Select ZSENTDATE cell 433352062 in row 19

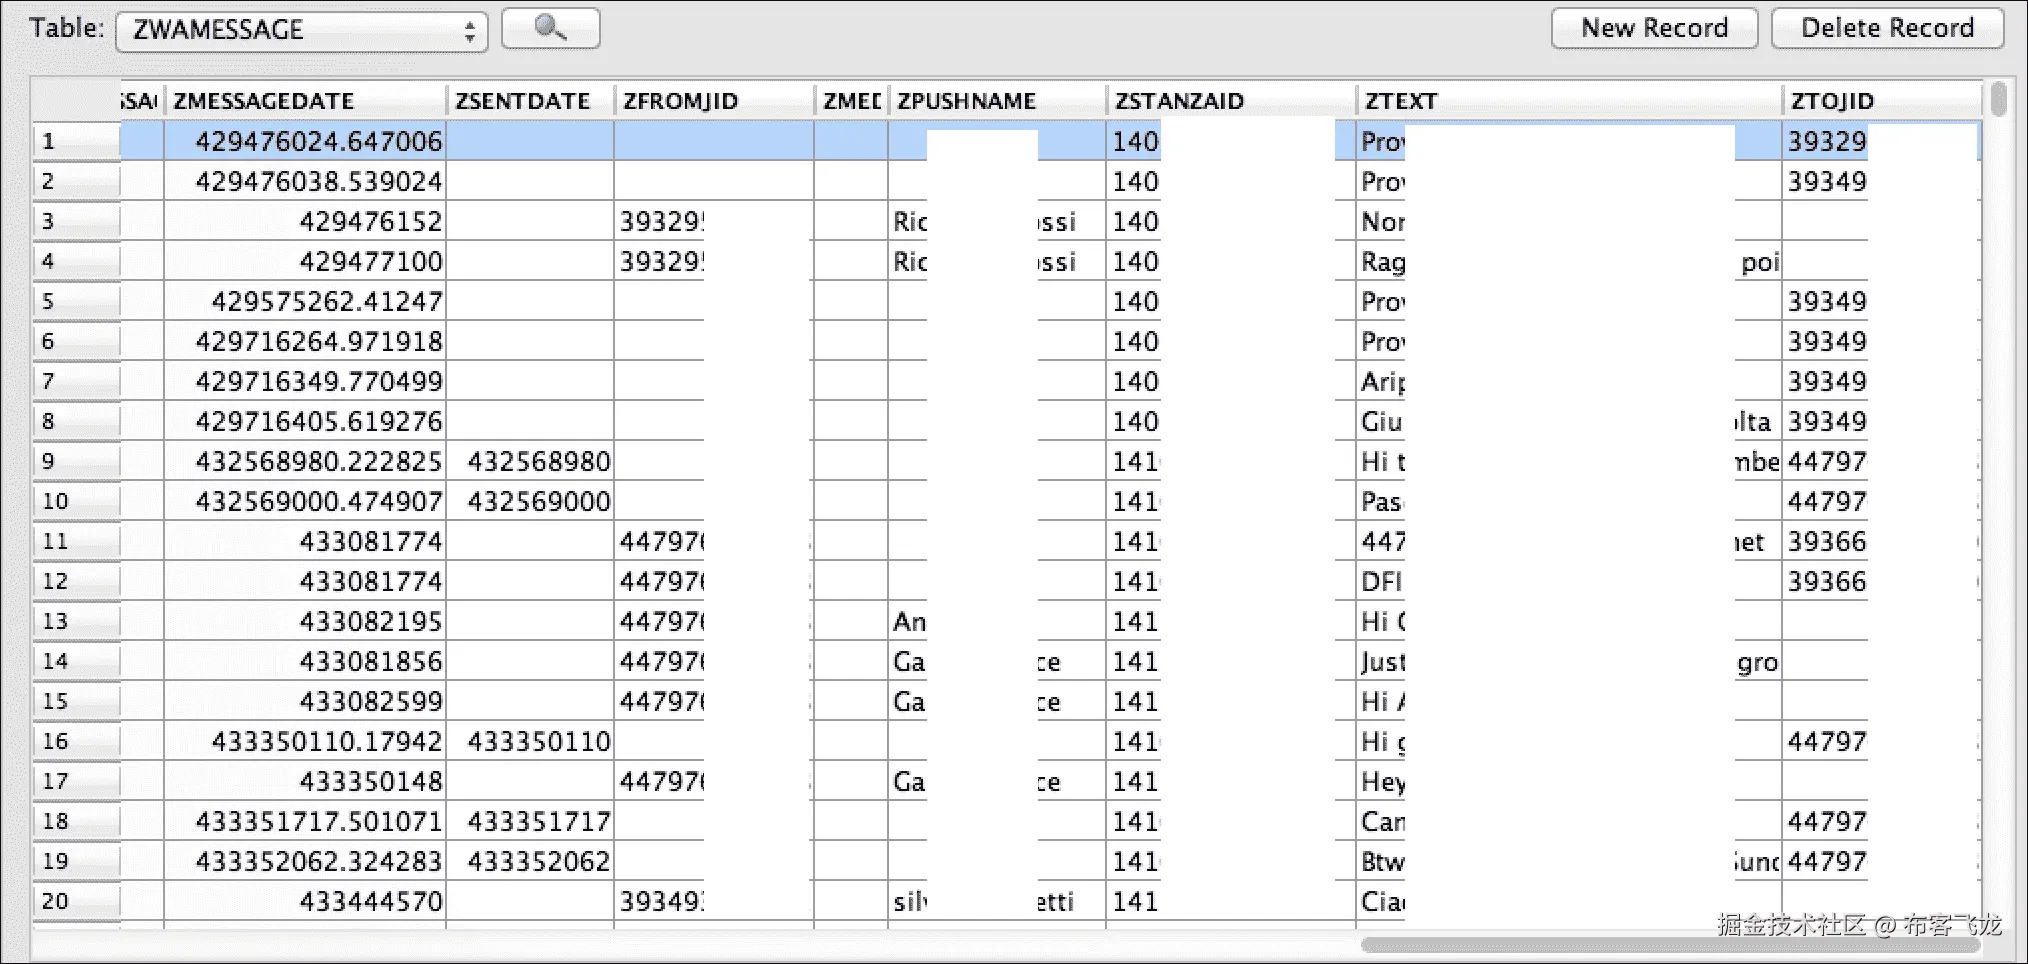[530, 861]
